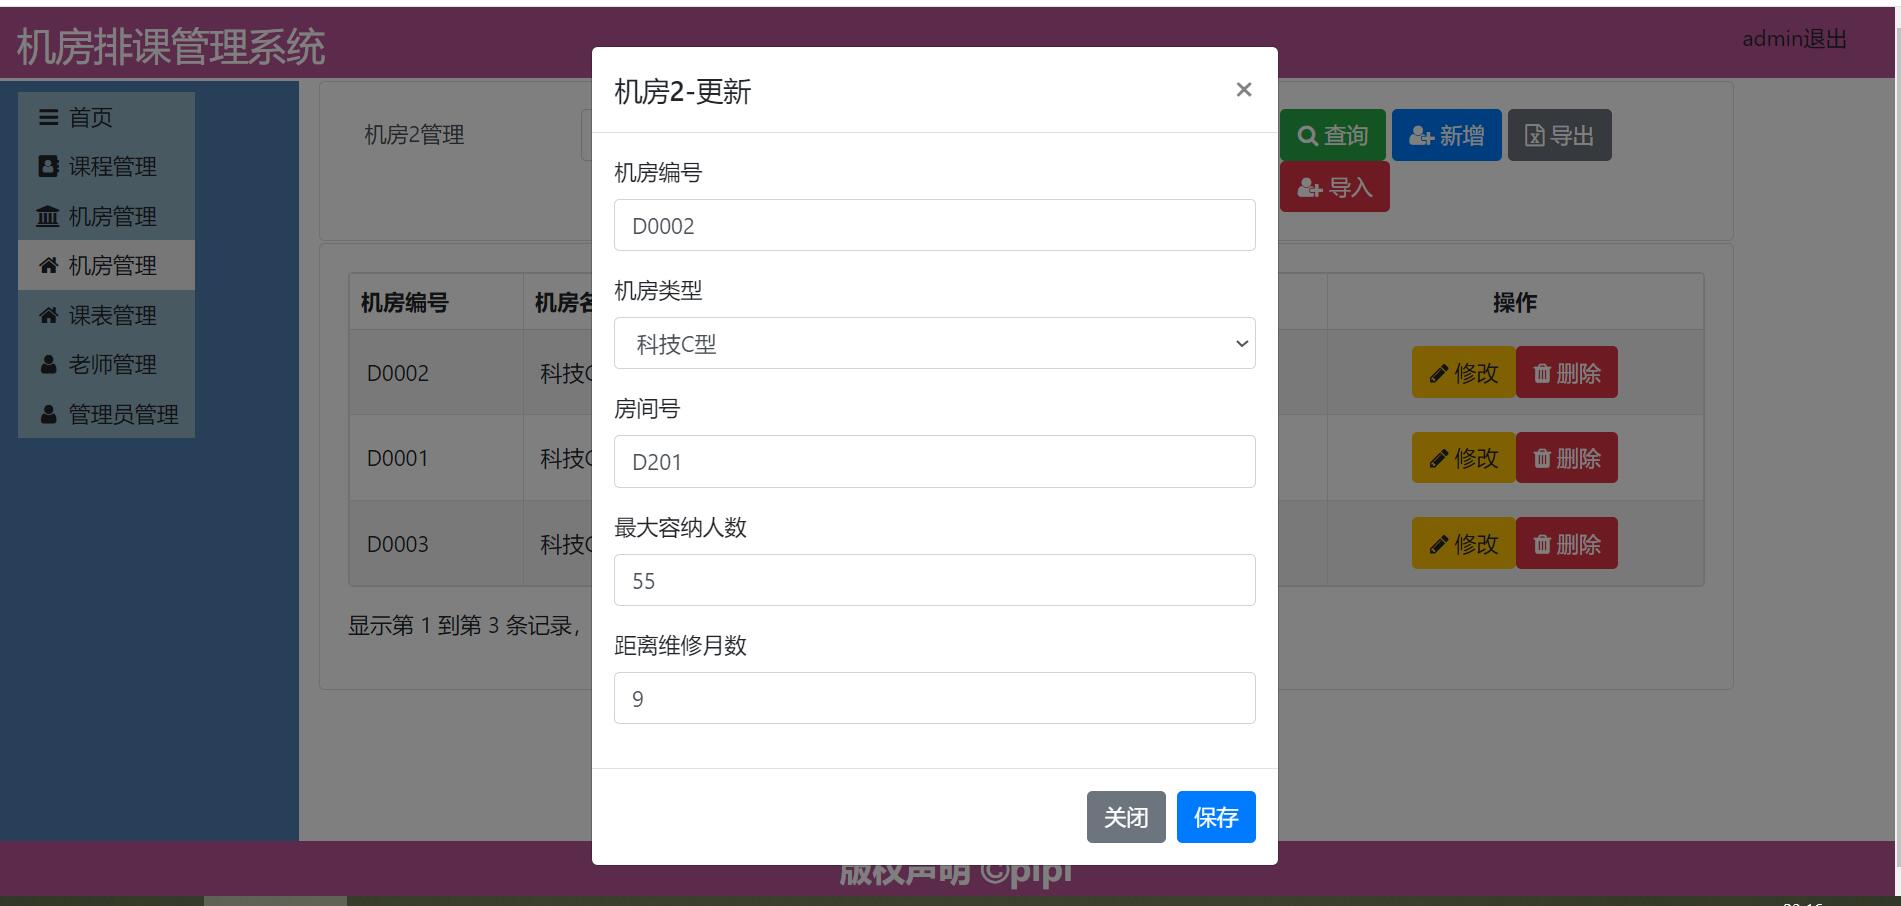Viewport: 1901px width, 906px height.
Task: Click 删除 for row D0002
Action: coord(1567,373)
